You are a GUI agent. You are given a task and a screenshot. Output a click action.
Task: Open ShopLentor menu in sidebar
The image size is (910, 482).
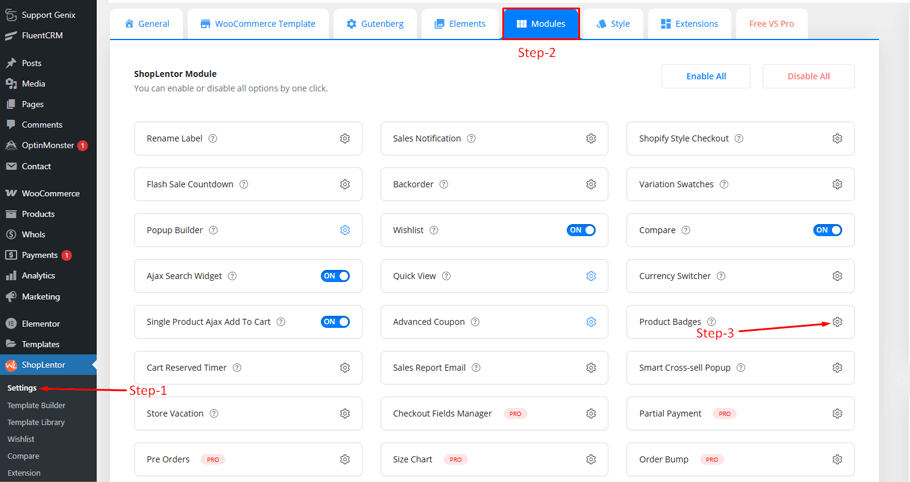[48, 365]
